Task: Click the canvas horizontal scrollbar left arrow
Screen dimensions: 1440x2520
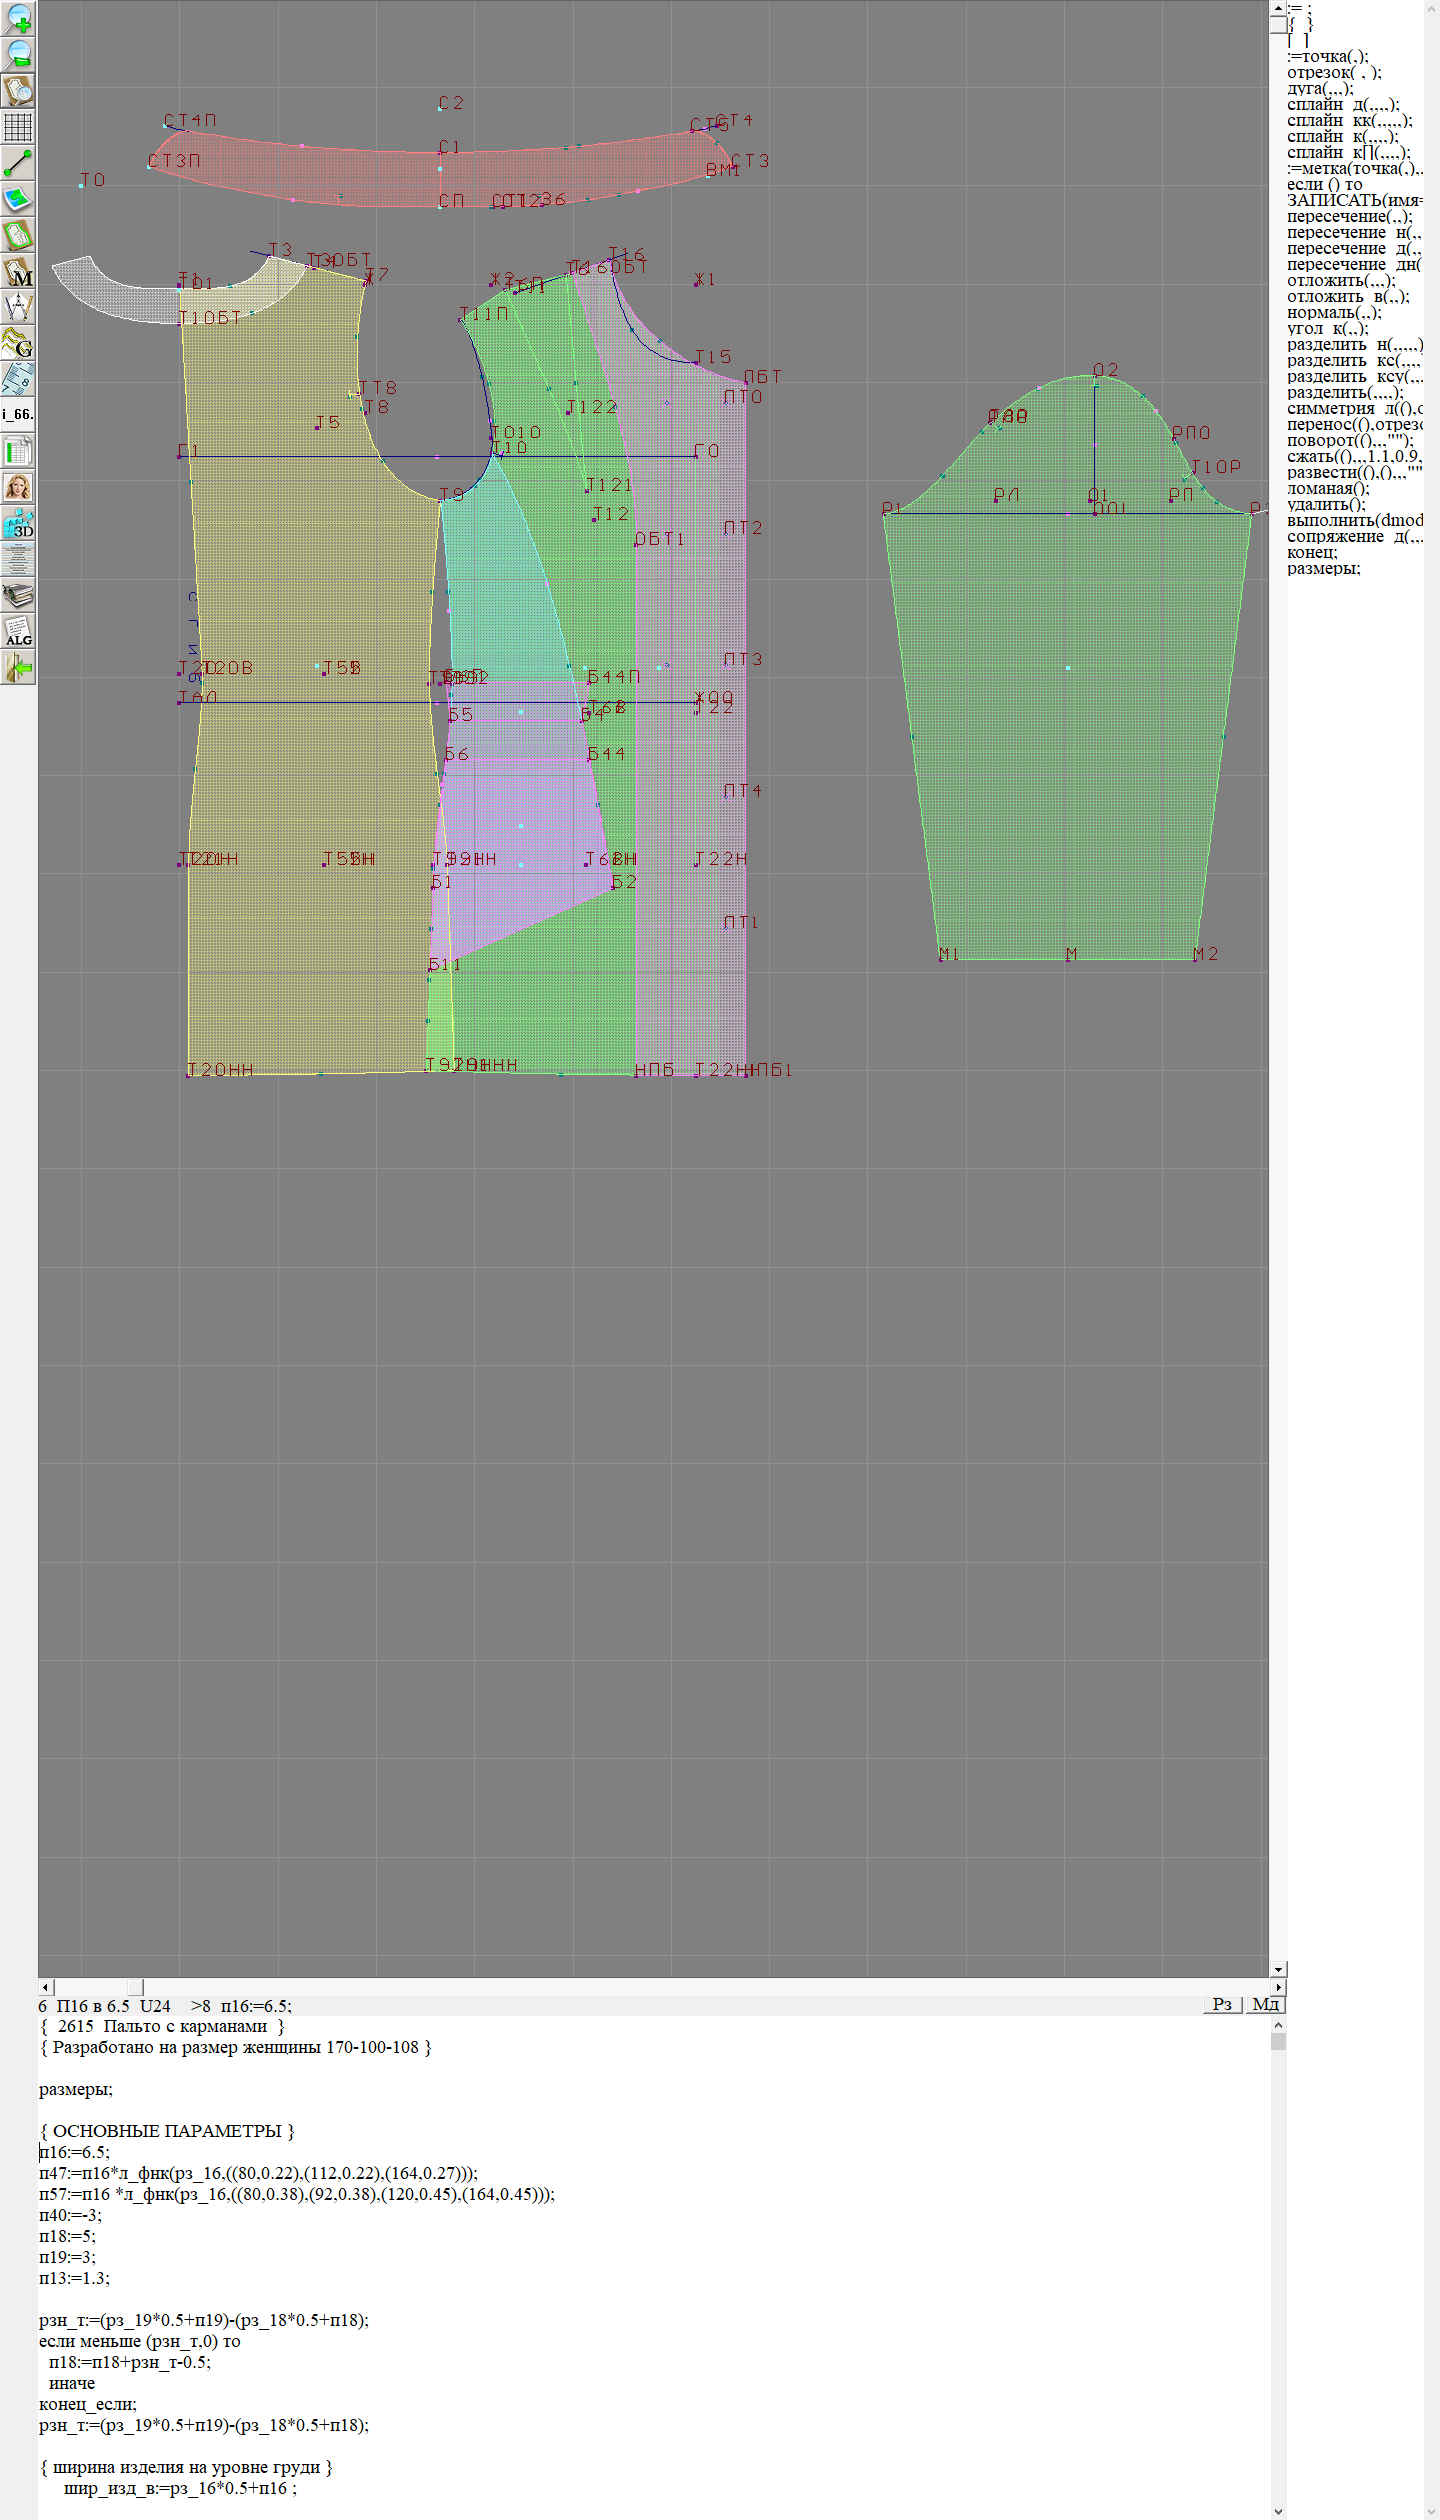Action: [x=45, y=1986]
